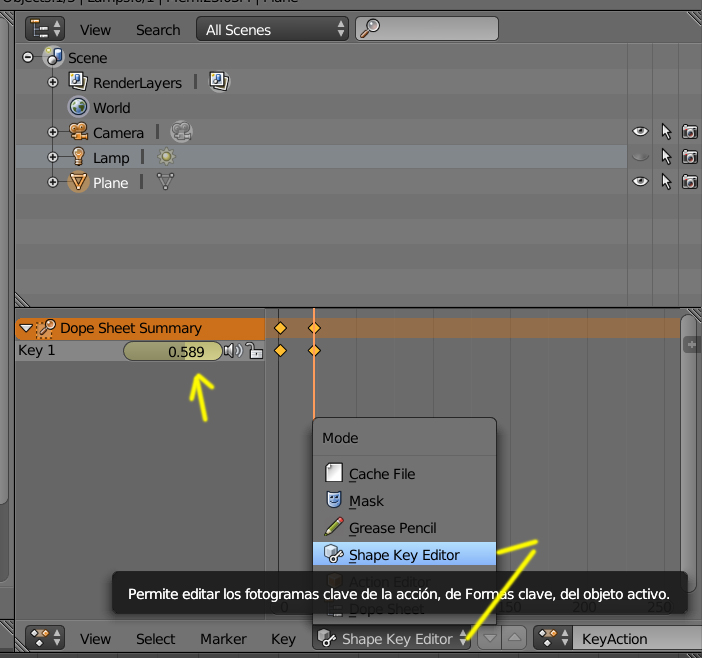Toggle Lamp visibility eye icon
The image size is (702, 658).
pos(640,157)
